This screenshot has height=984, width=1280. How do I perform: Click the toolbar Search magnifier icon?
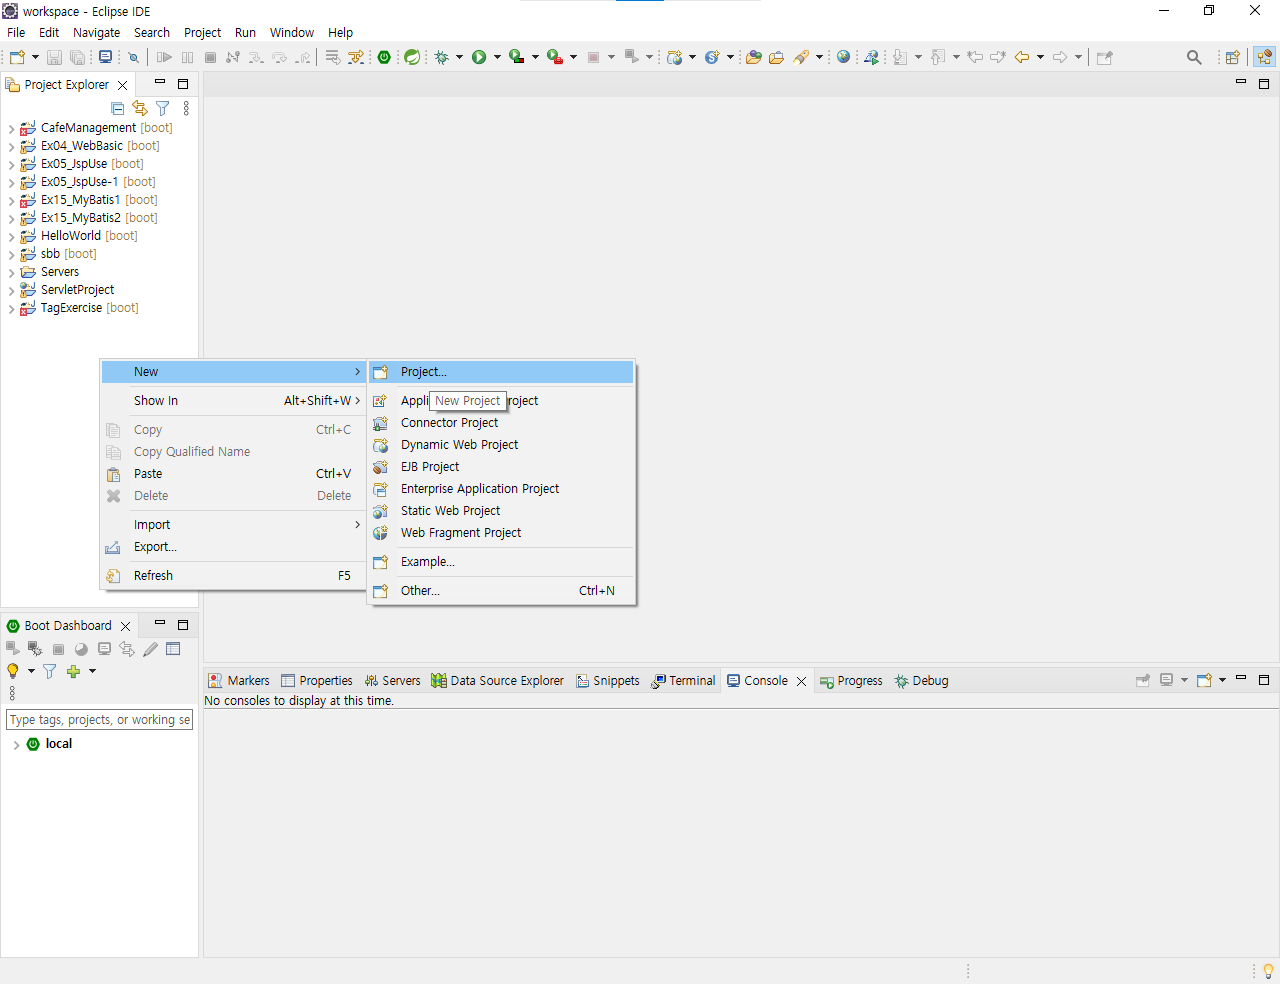pos(1194,57)
